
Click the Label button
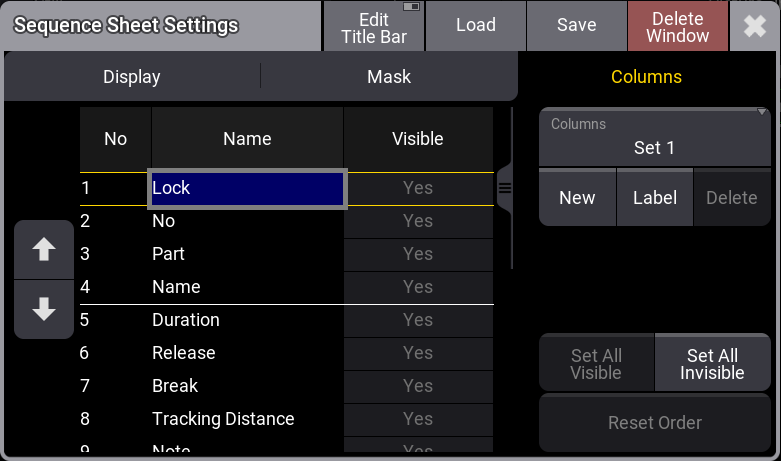pos(655,198)
